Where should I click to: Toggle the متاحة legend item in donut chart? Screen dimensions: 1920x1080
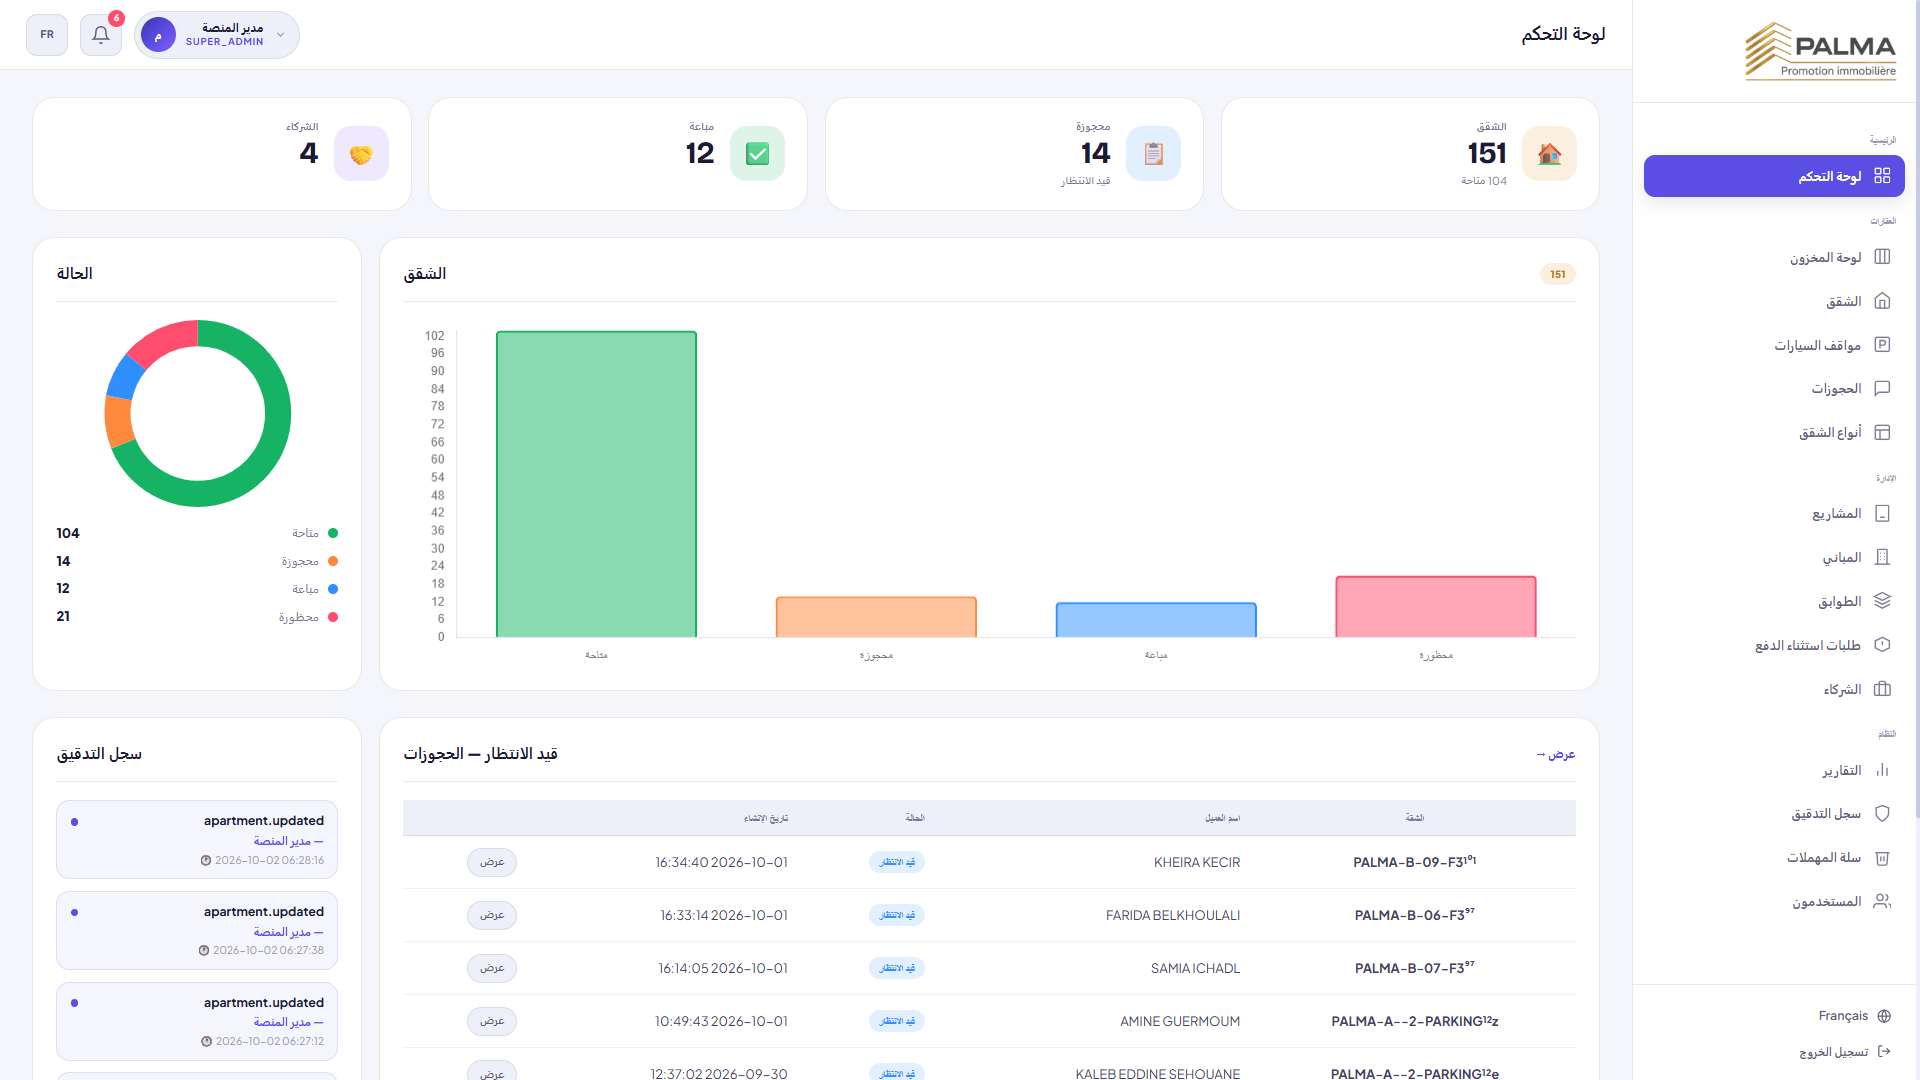tap(315, 533)
